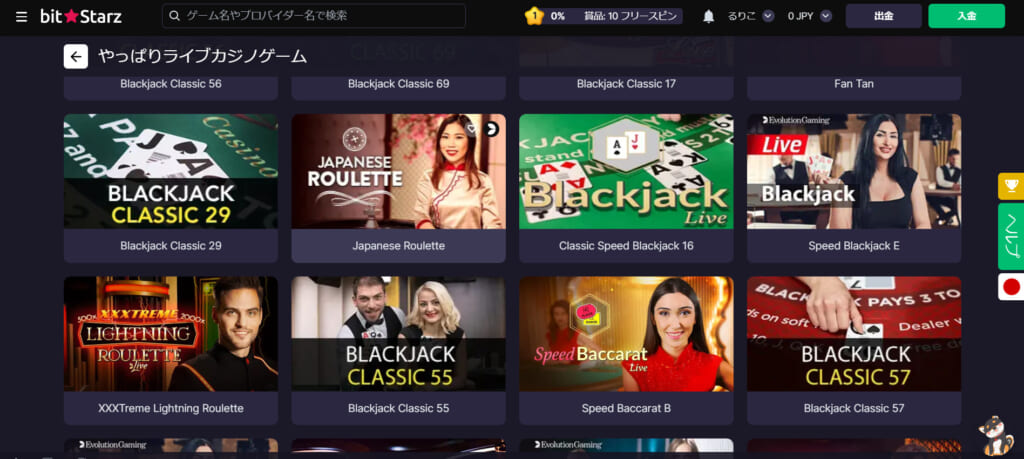Click the green 入金 deposit button
The image size is (1024, 459).
(x=967, y=16)
